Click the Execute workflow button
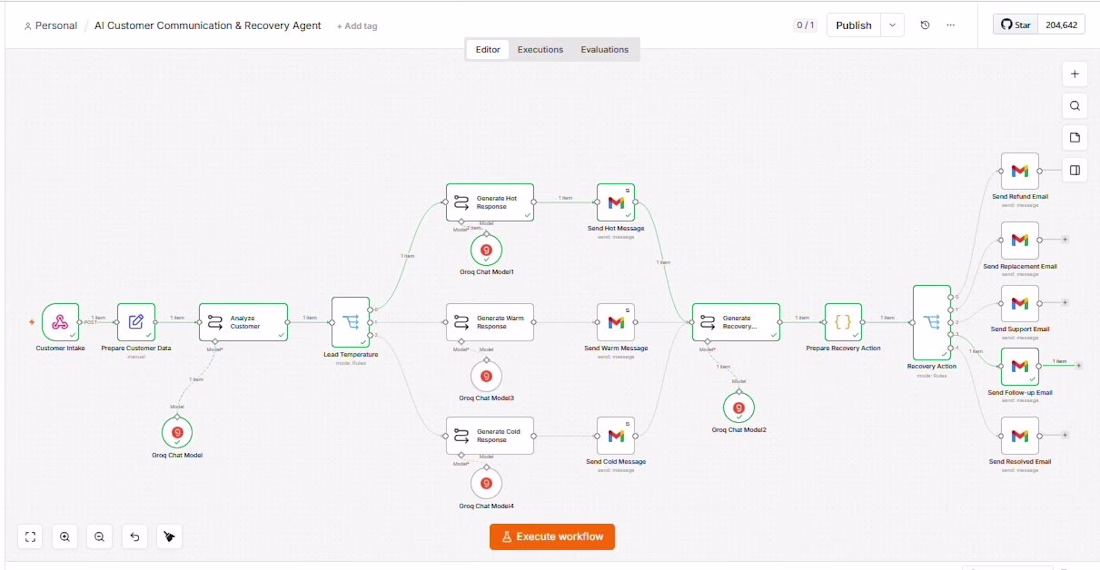The width and height of the screenshot is (1100, 570). point(552,536)
